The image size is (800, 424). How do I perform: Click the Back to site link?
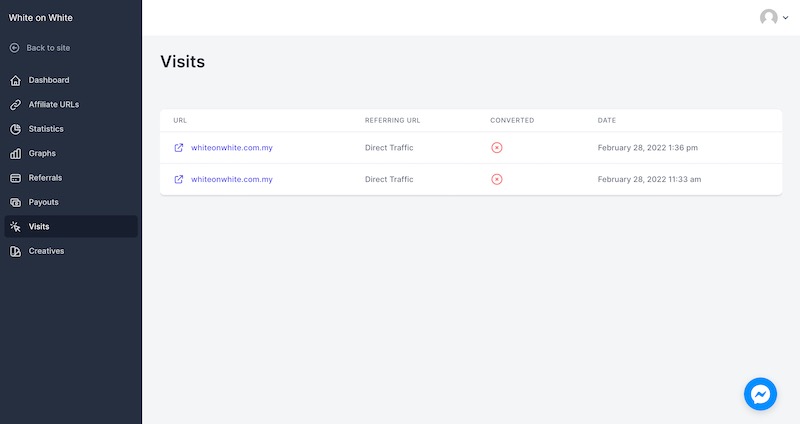(48, 48)
